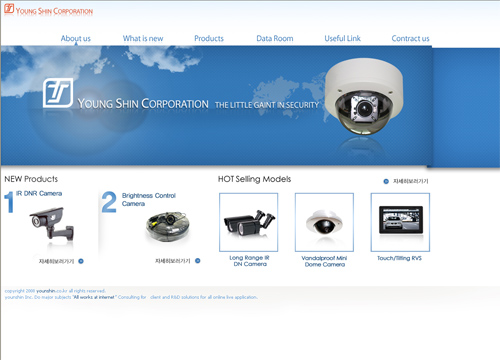Select the Useful Link menu item
500x360 pixels.
tap(343, 38)
